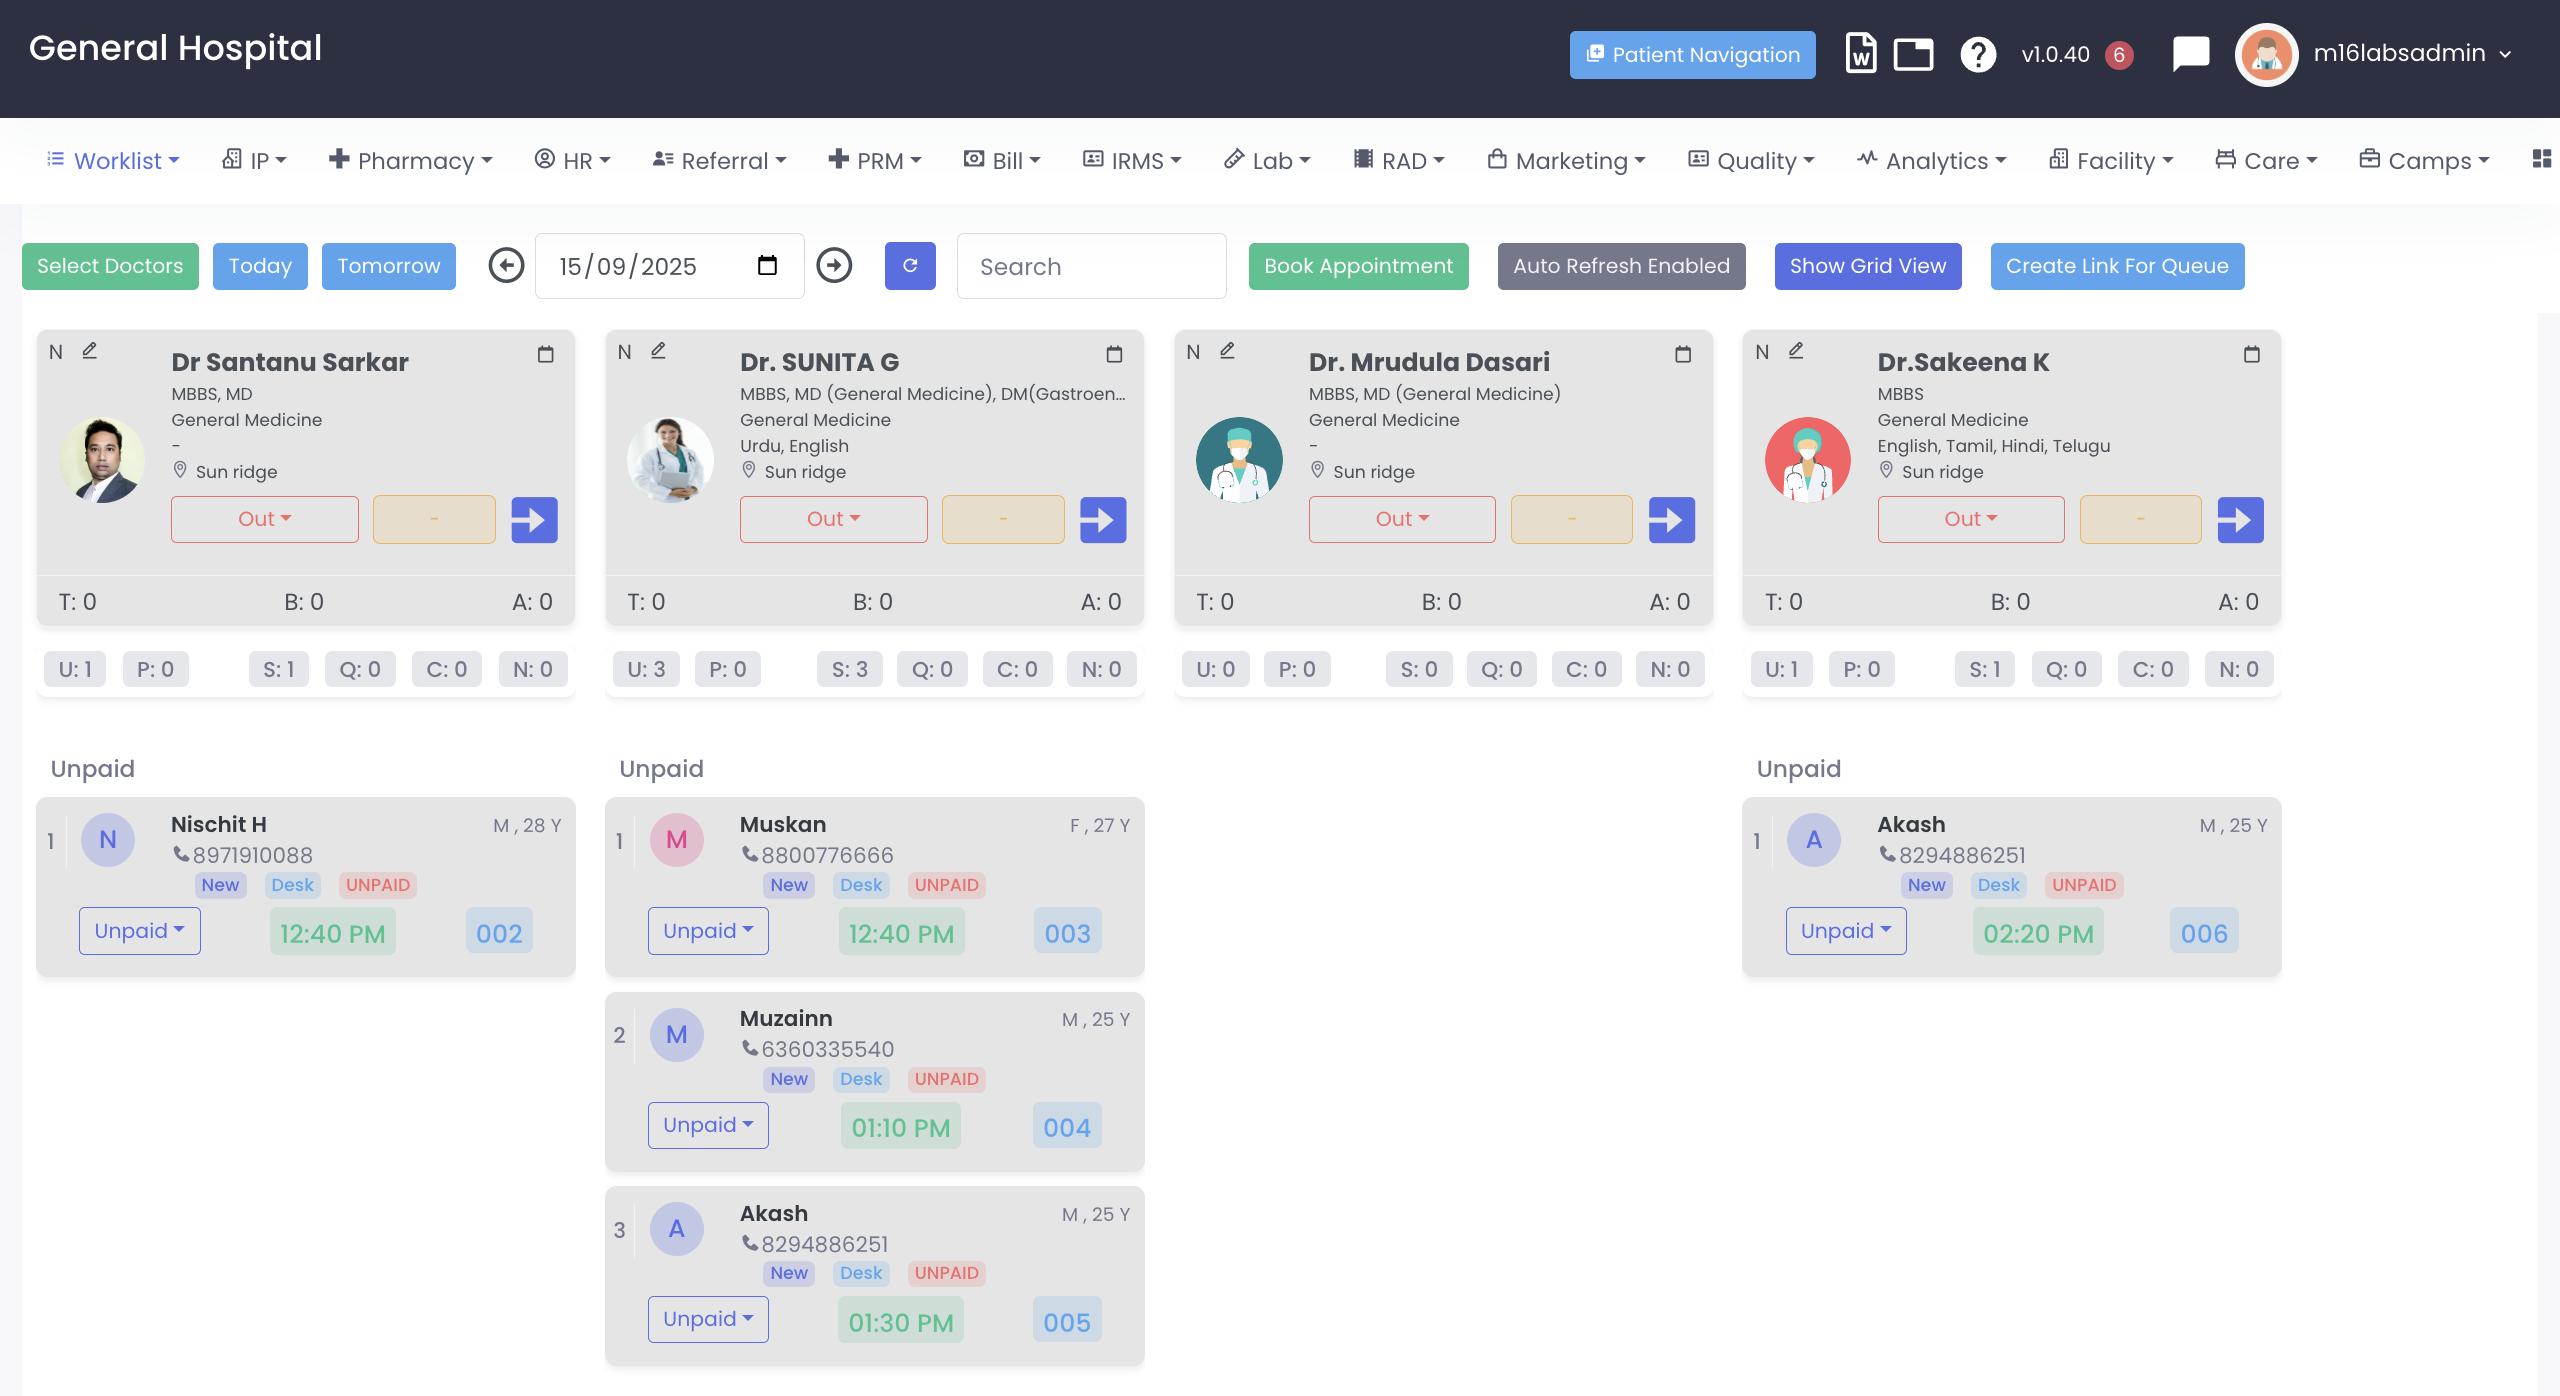
Task: Click the blue refresh icon button
Action: point(910,266)
